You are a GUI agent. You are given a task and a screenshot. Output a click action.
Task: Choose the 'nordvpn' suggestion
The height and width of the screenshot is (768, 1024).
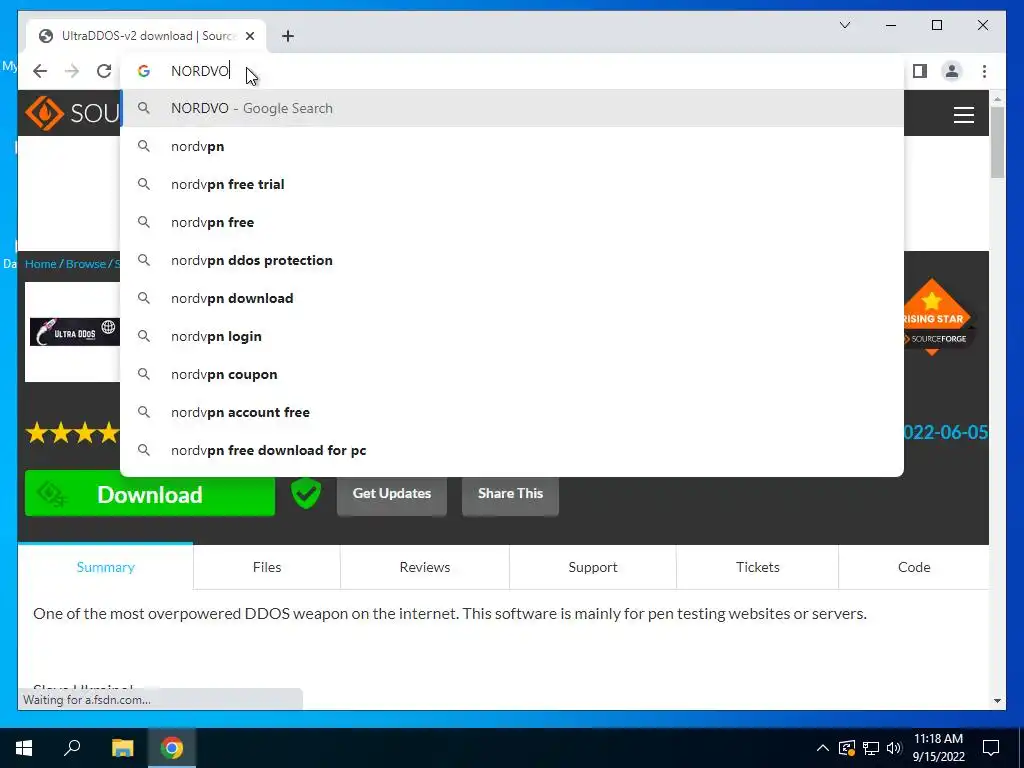(512, 146)
